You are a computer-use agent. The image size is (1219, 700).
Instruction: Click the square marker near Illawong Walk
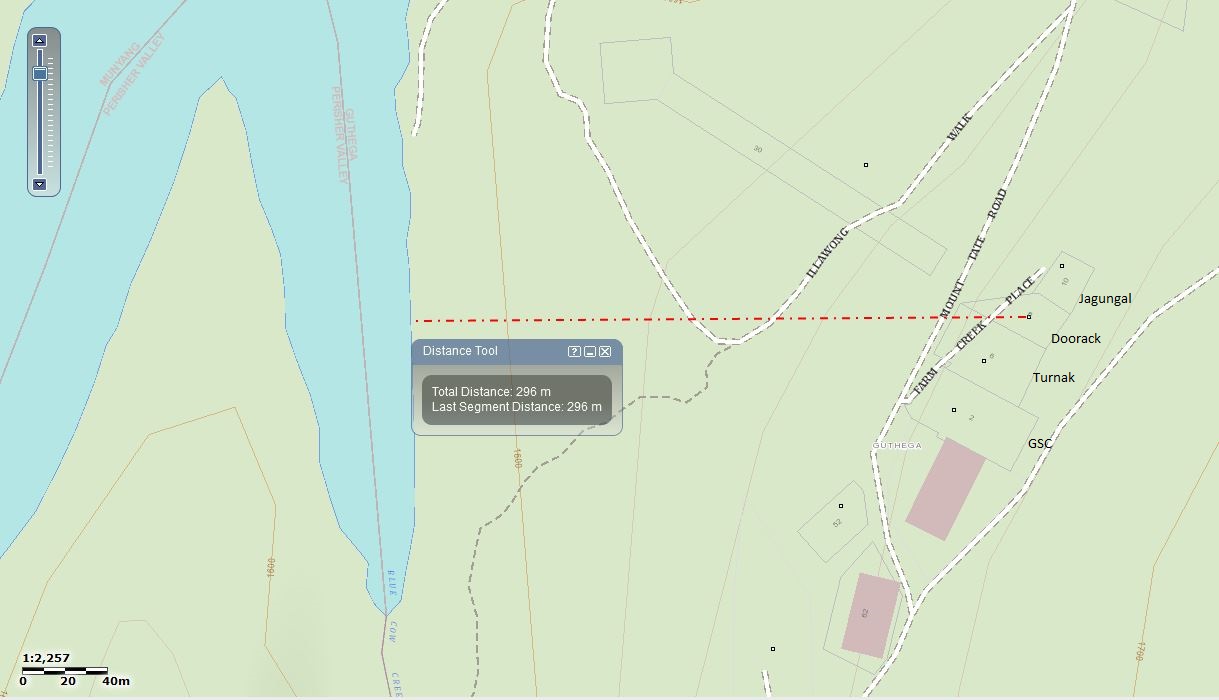pyautogui.click(x=866, y=165)
